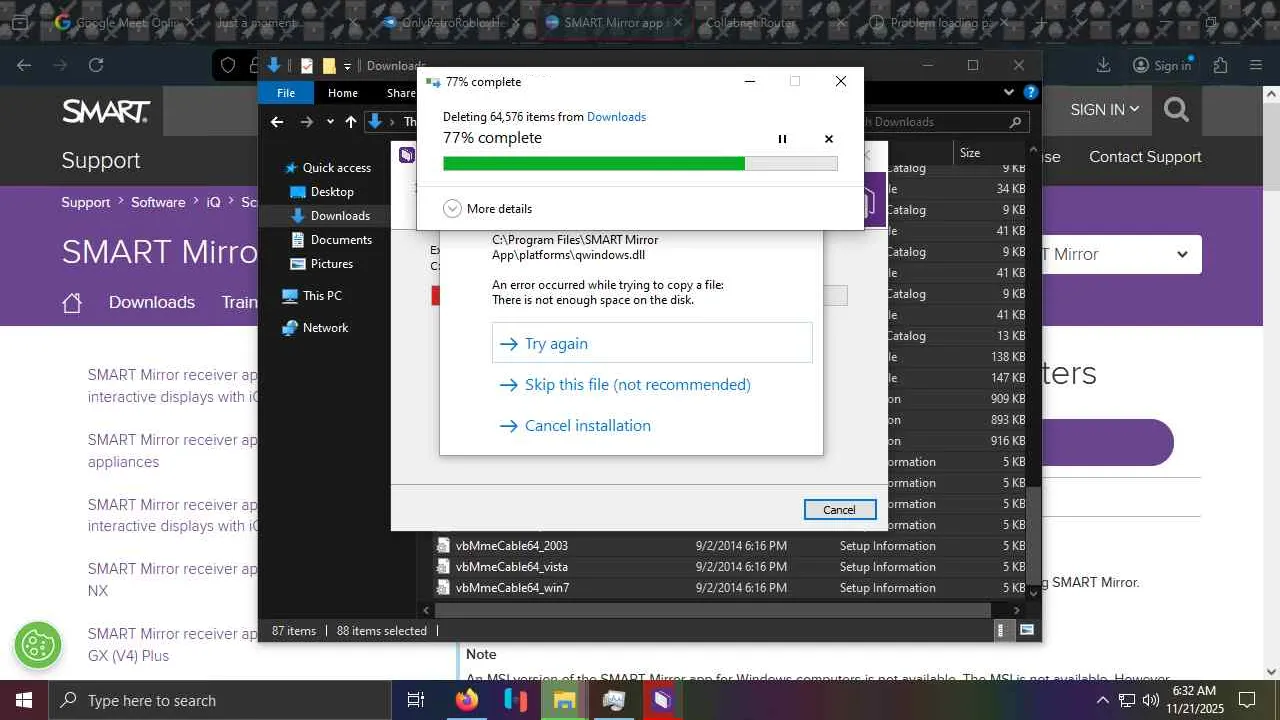
Task: Click the Software breadcrumb link
Action: [158, 202]
